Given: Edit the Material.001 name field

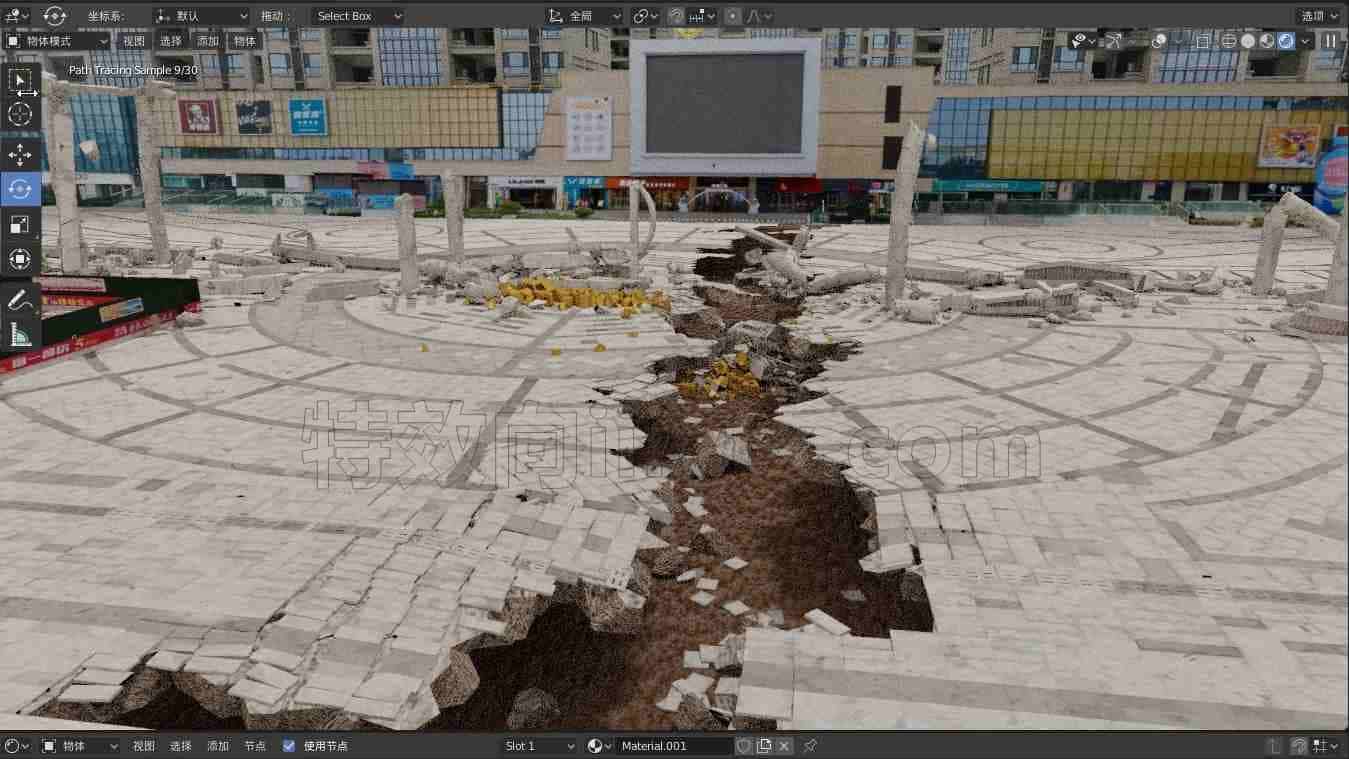Looking at the screenshot, I should pos(673,746).
